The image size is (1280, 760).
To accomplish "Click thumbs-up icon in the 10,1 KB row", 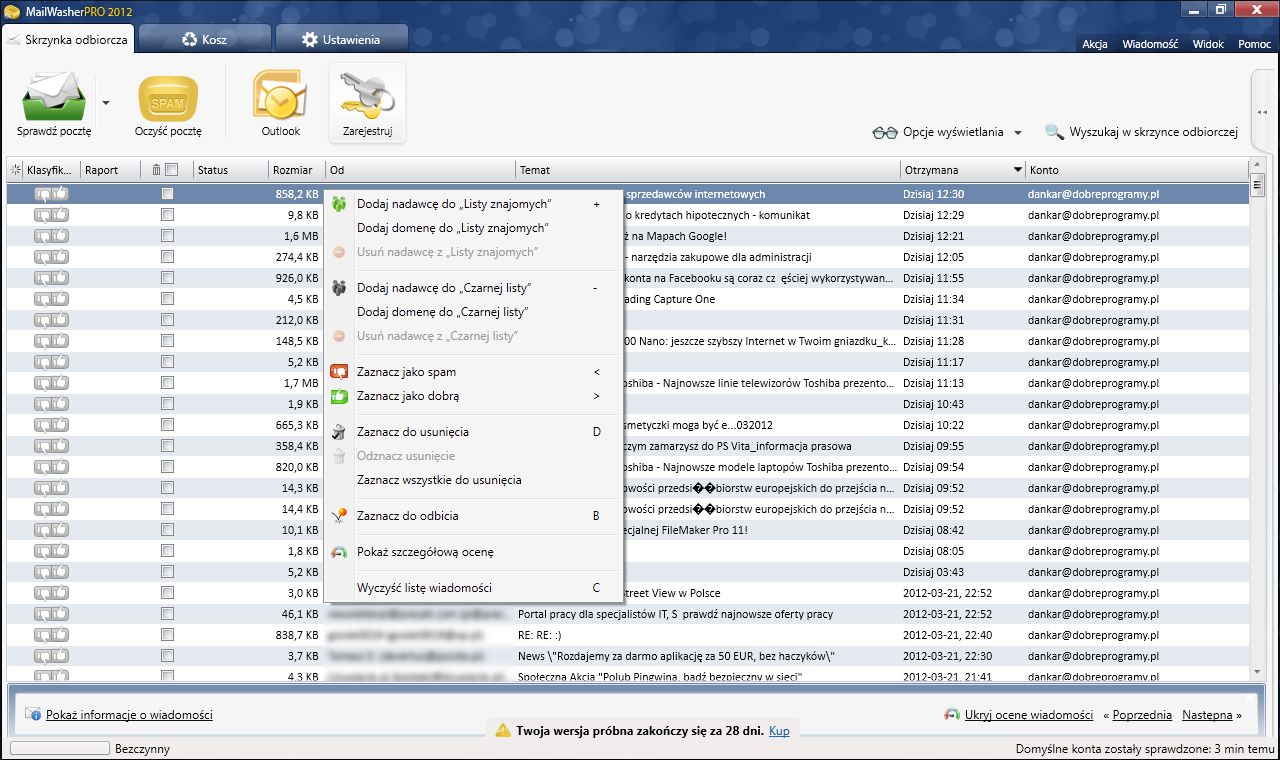I will tap(61, 530).
